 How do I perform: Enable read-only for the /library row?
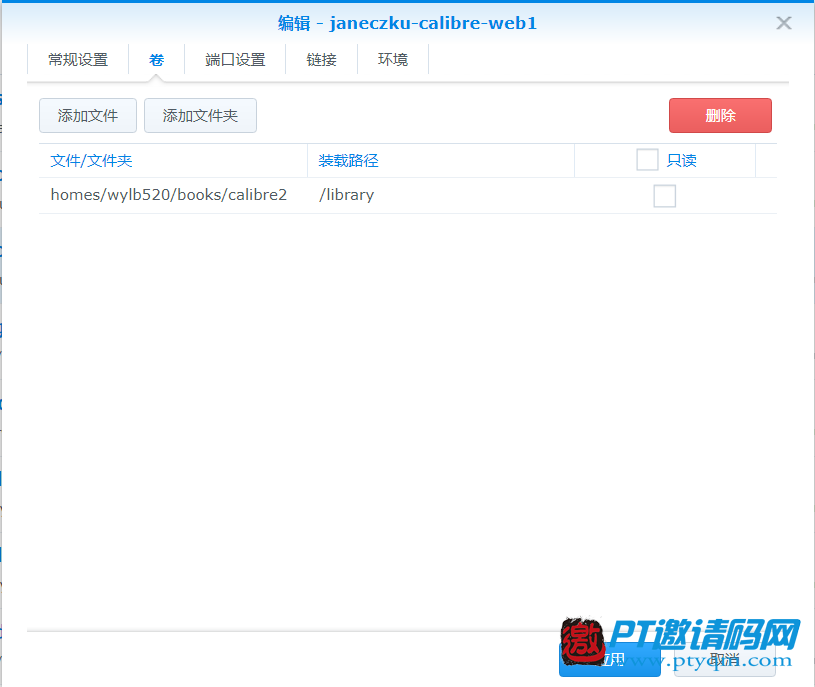pos(664,196)
